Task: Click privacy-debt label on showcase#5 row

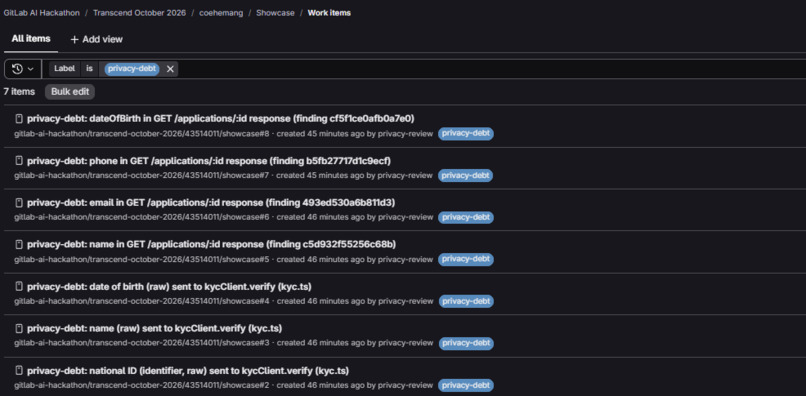Action: pos(466,259)
